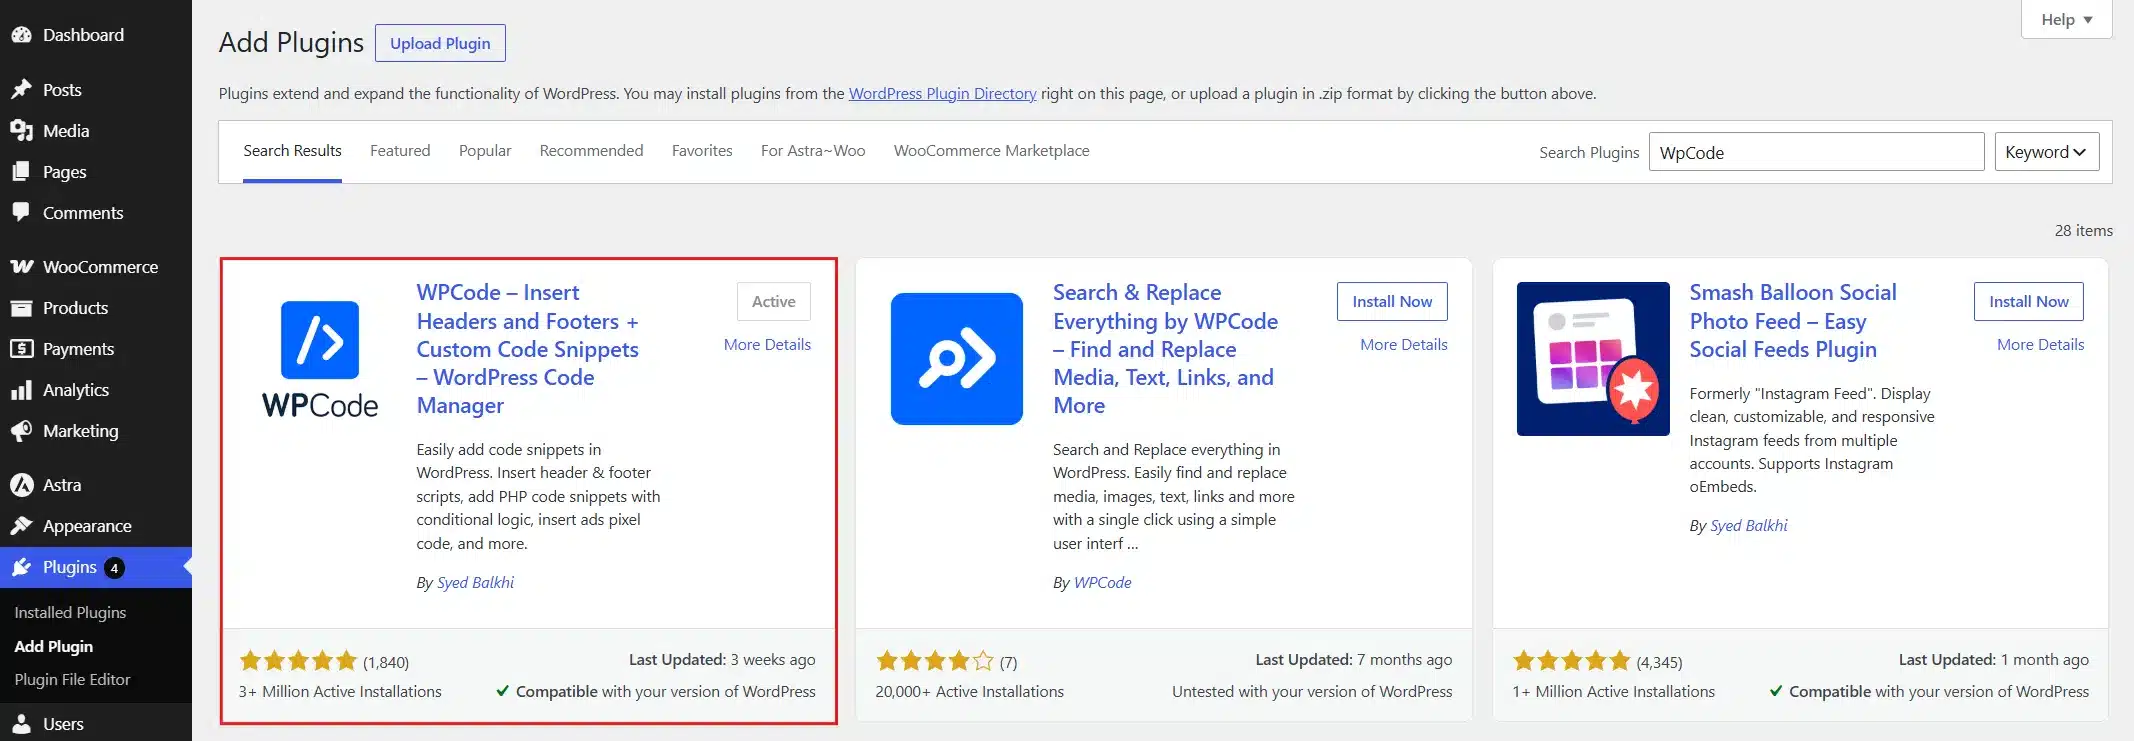The width and height of the screenshot is (2134, 741).
Task: Click the Plugins update count badge
Action: [115, 568]
